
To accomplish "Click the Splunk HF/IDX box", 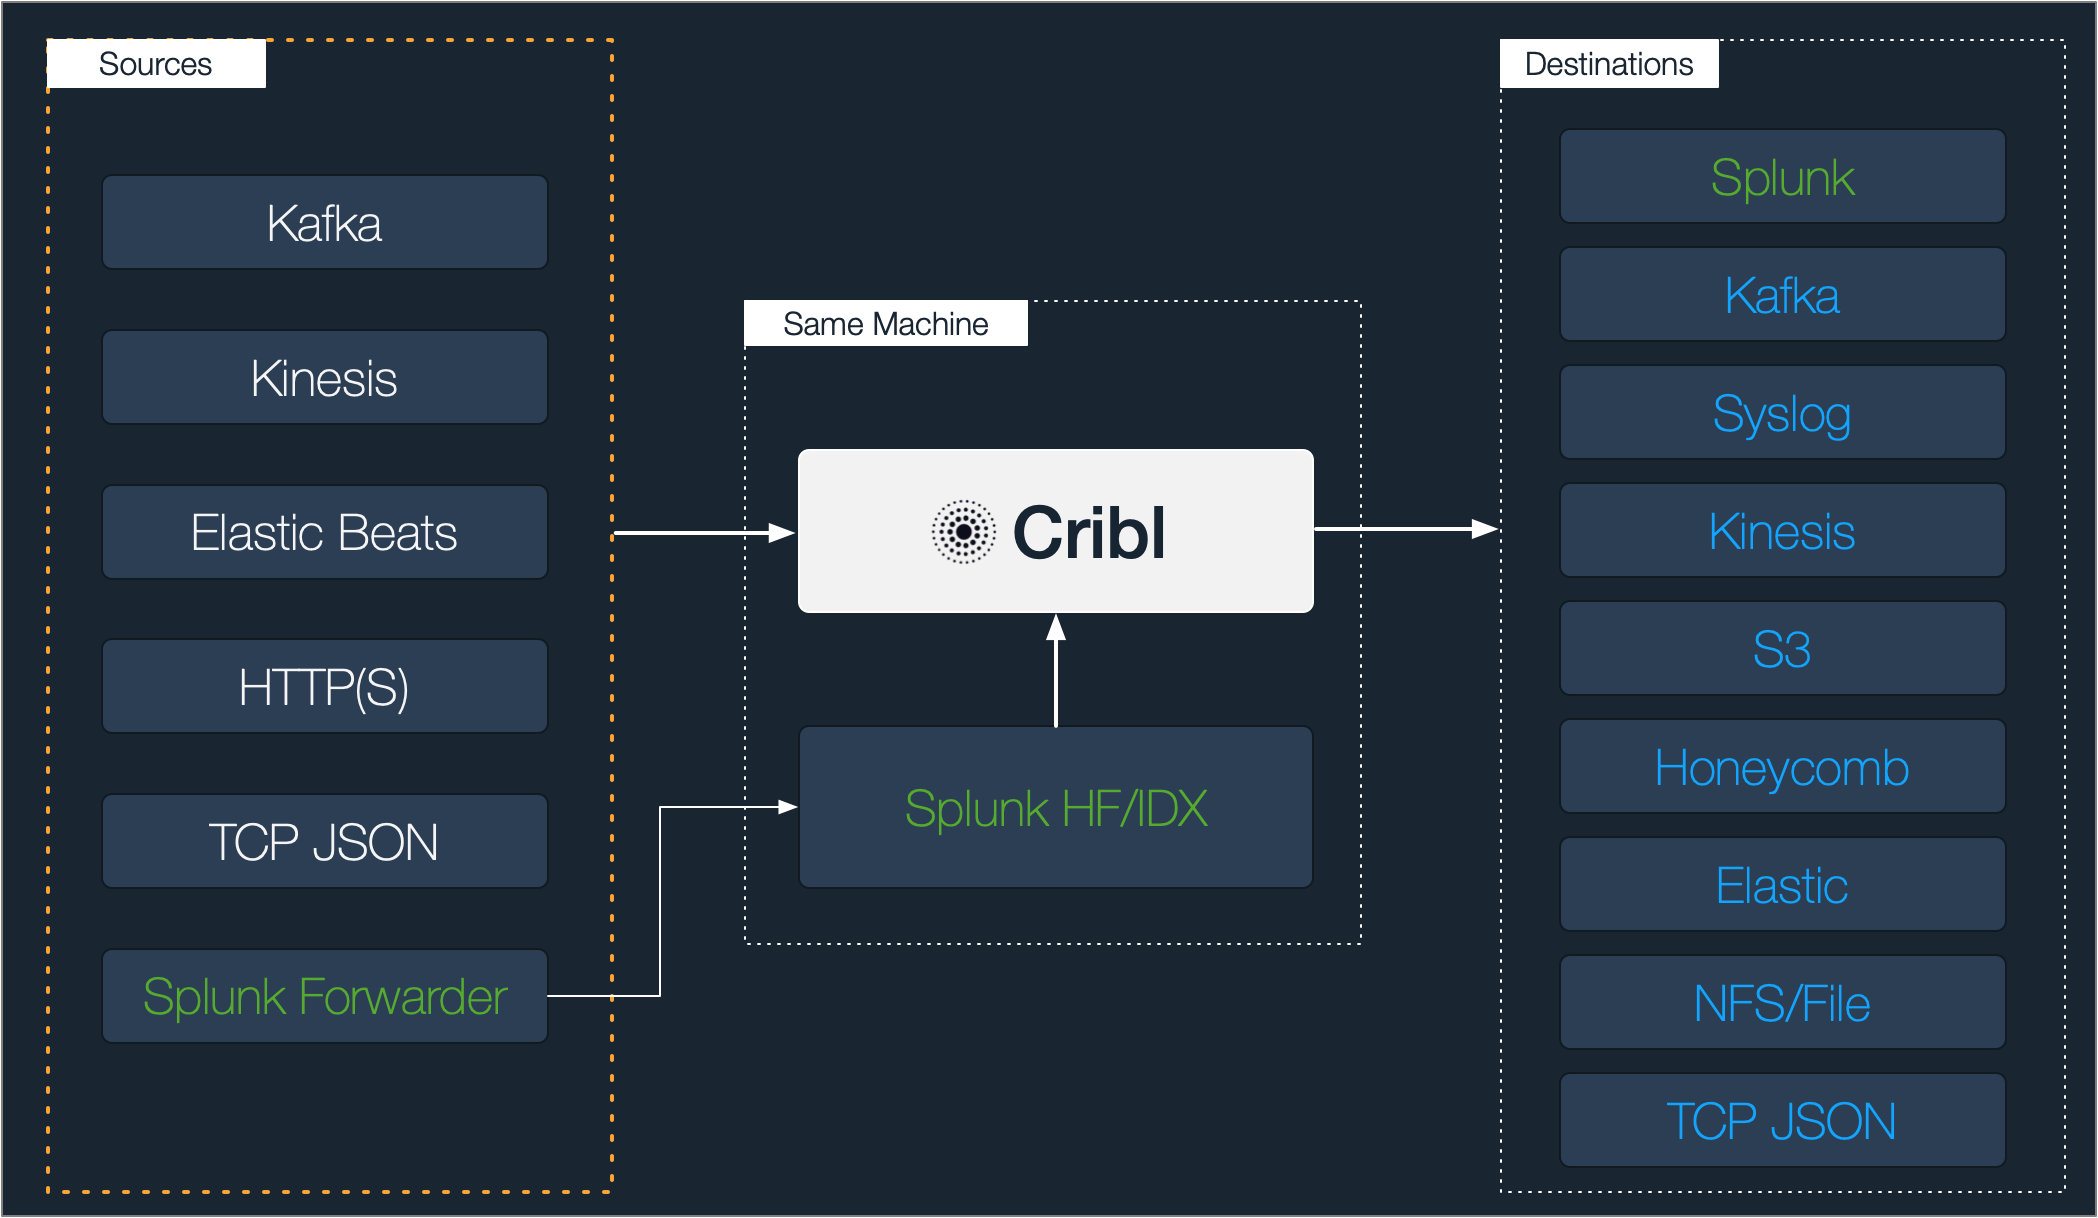I will click(1055, 808).
